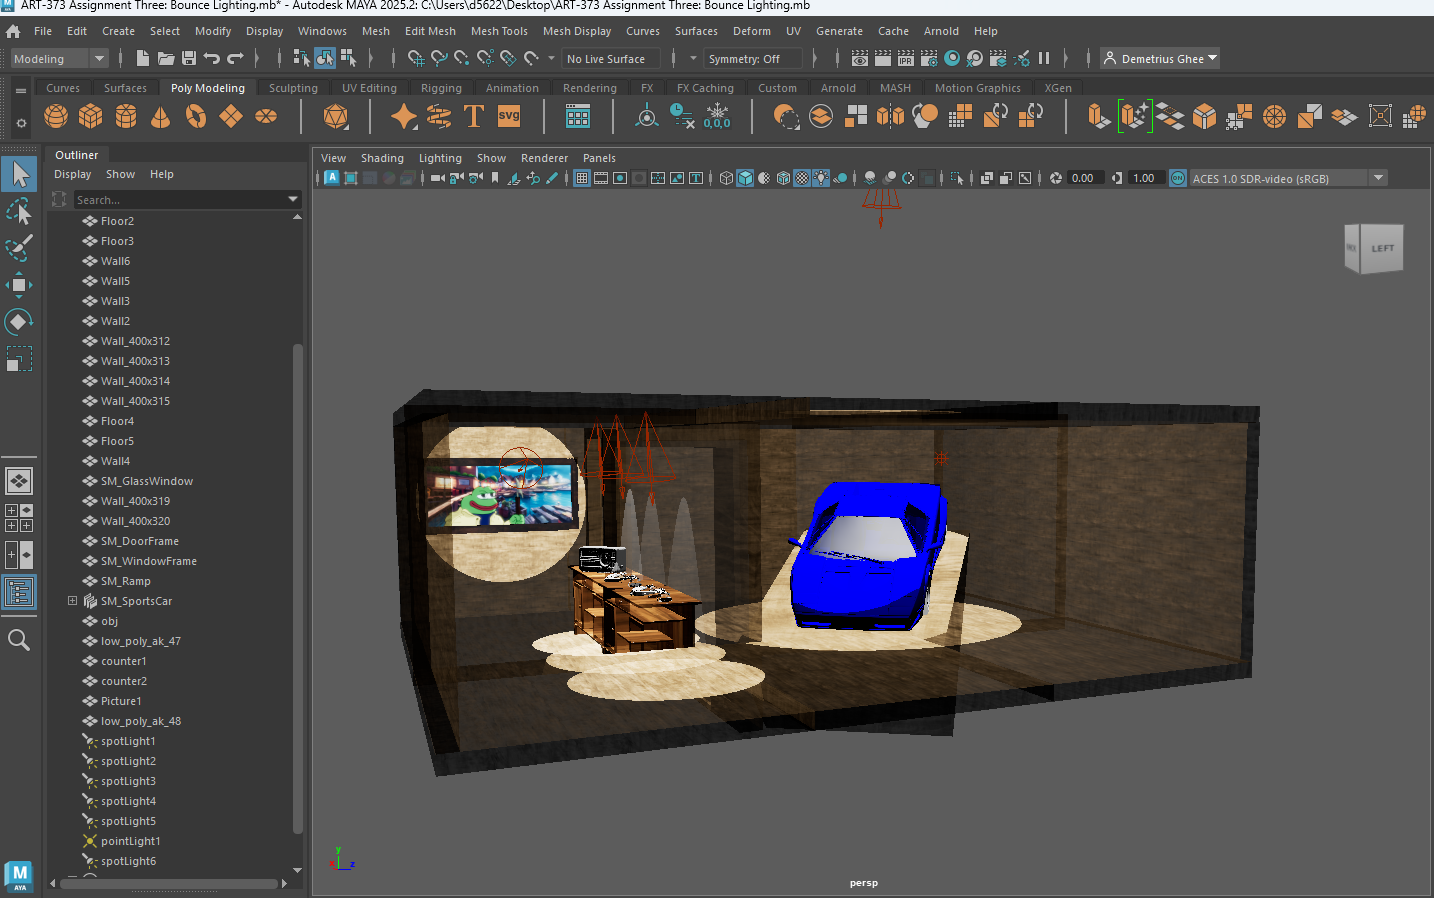Open the menu set dropdown showing Modeling

(x=57, y=58)
